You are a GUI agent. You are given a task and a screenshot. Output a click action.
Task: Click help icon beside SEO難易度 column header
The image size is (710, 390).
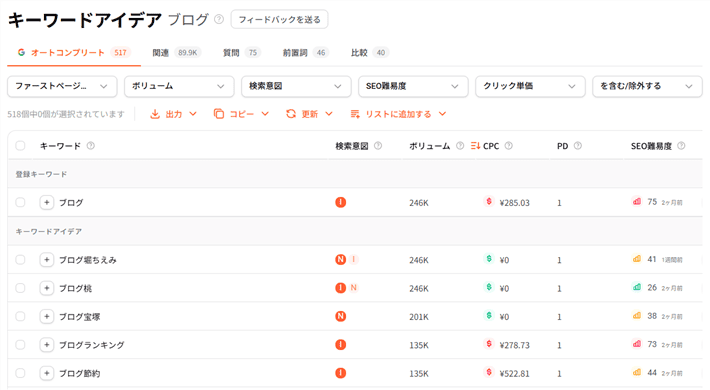tap(681, 146)
